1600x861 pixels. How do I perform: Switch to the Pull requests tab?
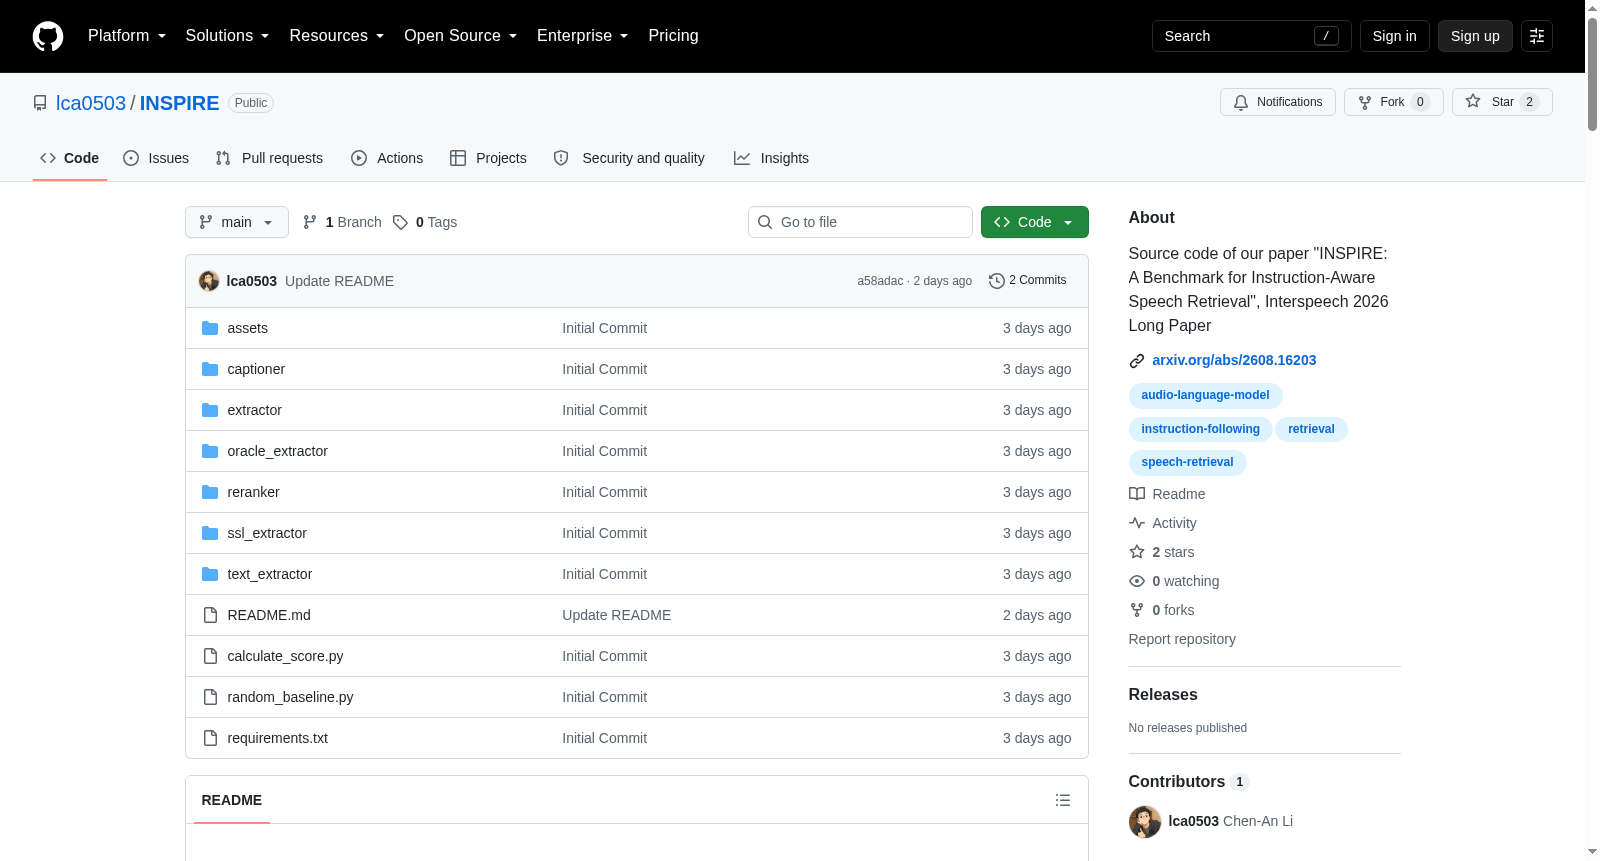coord(269,158)
